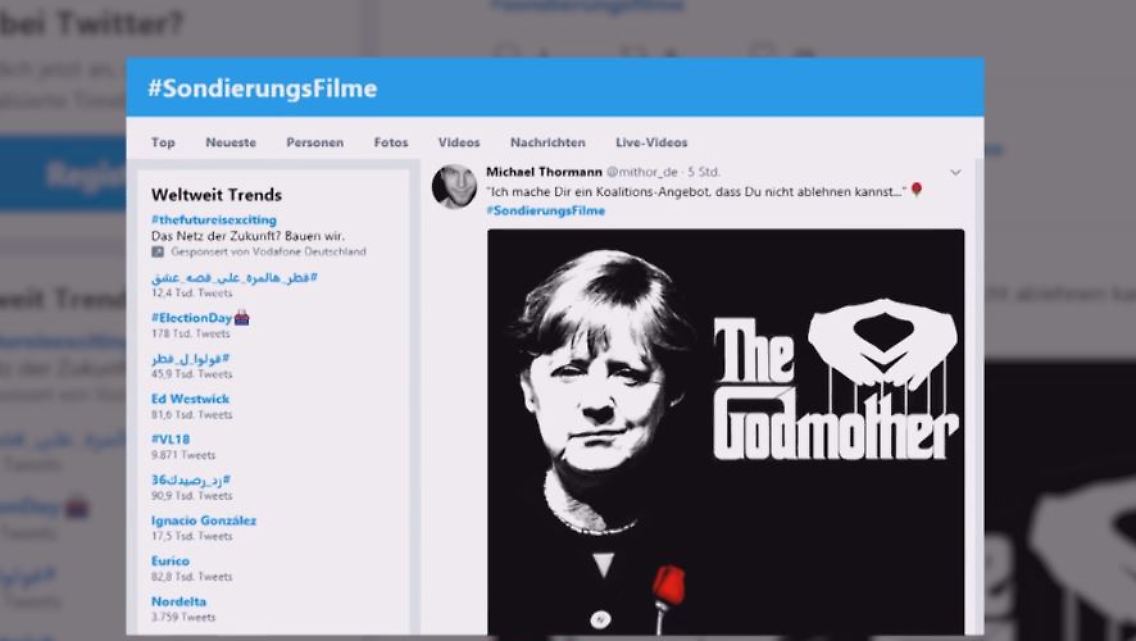Open The Godmother tweet image
The width and height of the screenshot is (1136, 641).
tap(725, 432)
